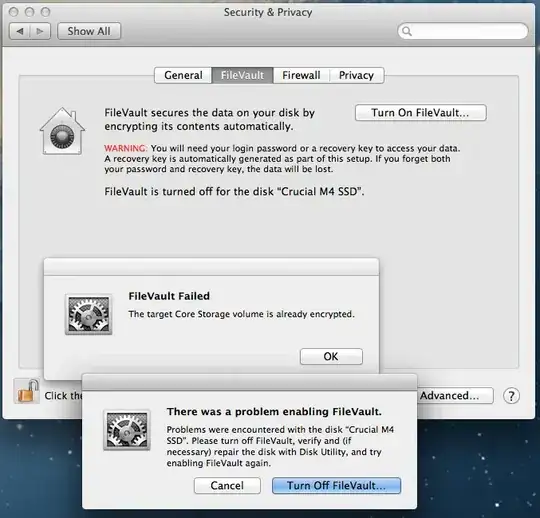The width and height of the screenshot is (540, 518).
Task: Go back with the left arrow button
Action: [x=20, y=31]
